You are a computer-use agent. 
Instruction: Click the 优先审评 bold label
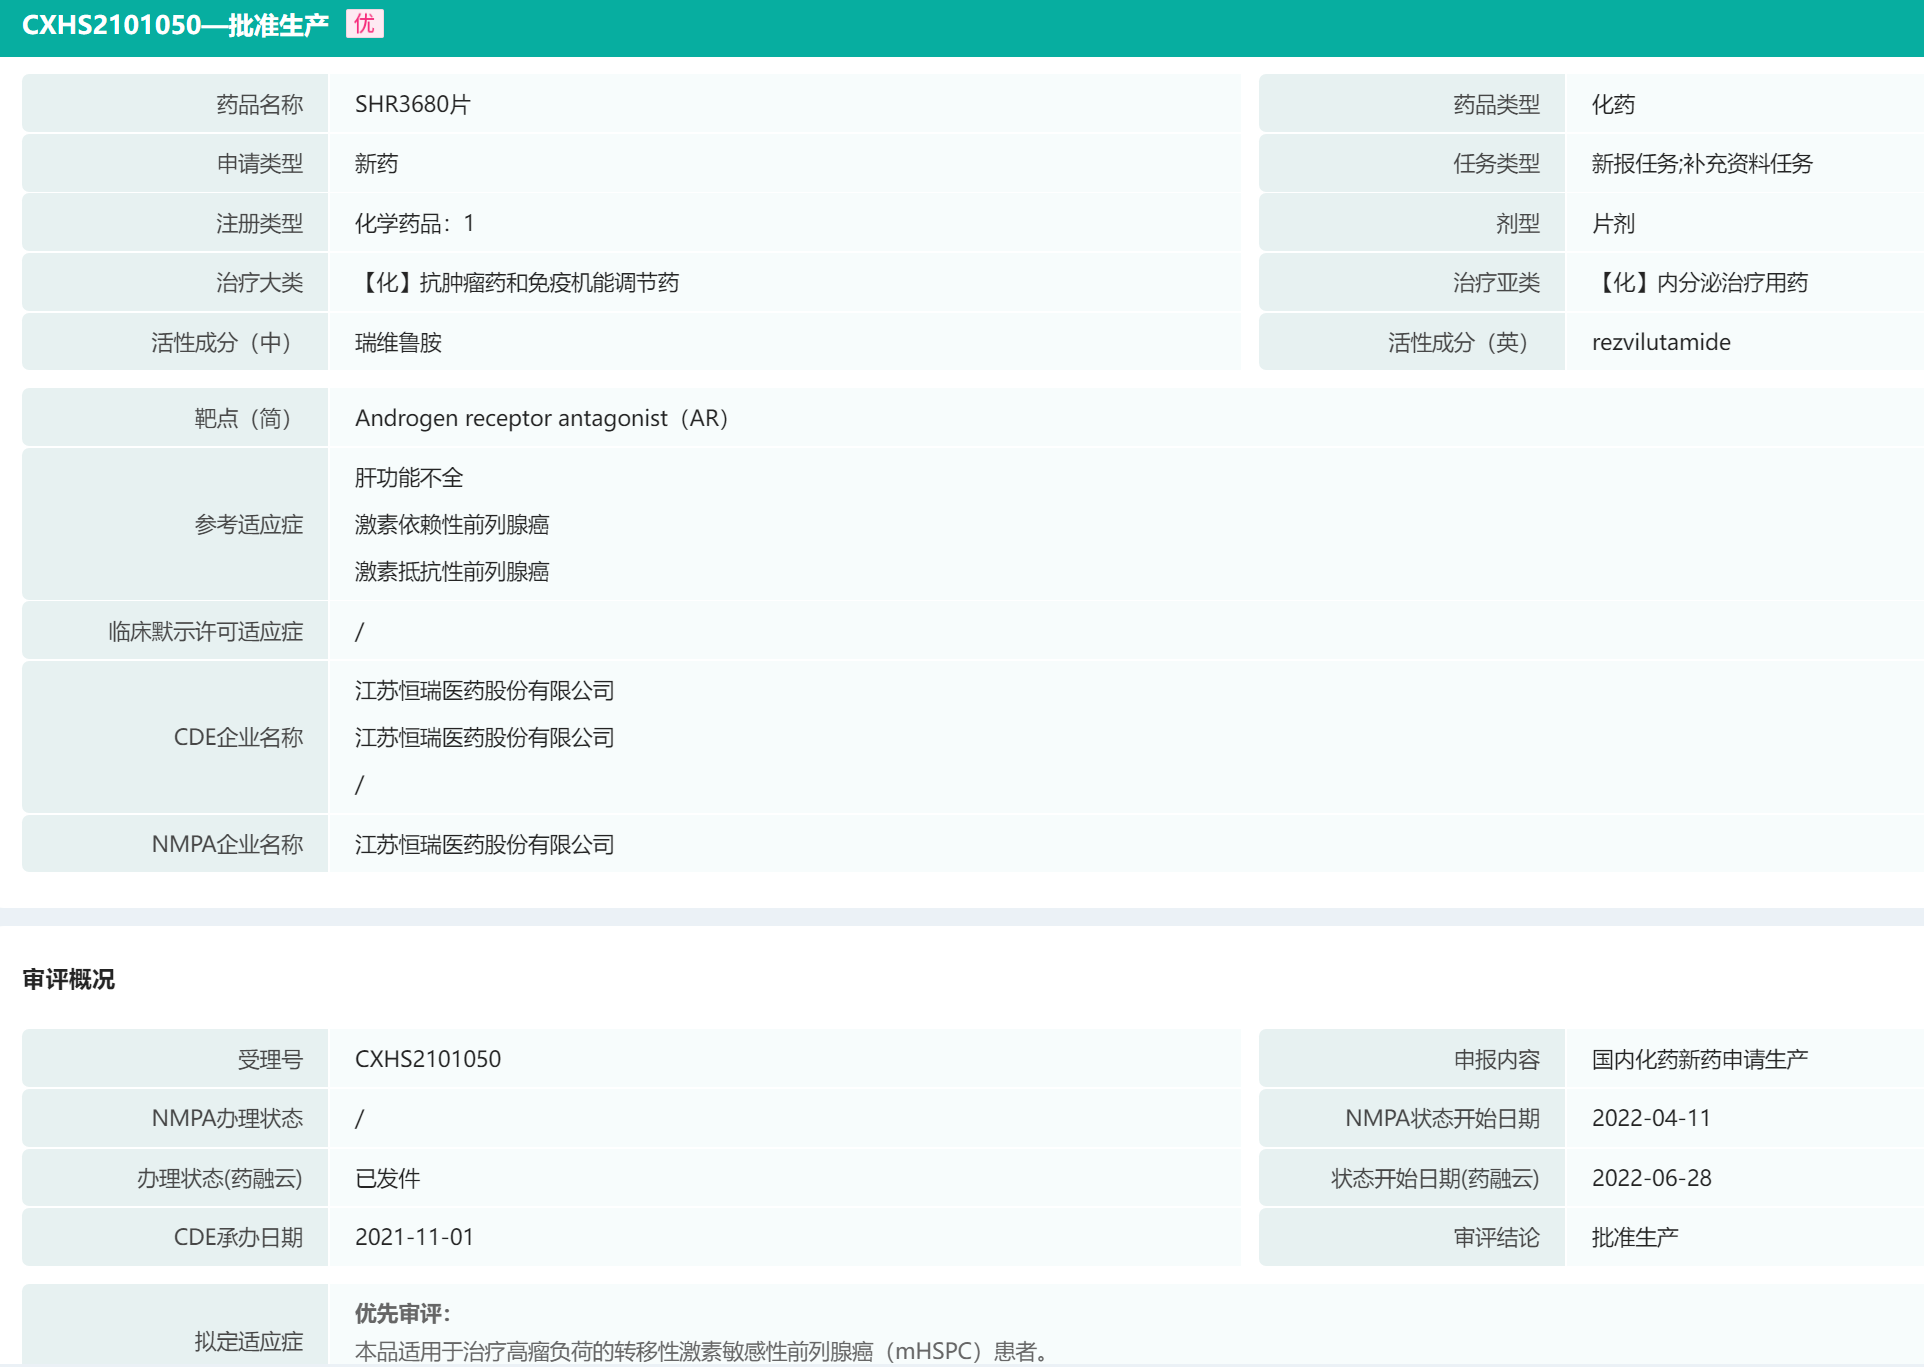[x=402, y=1313]
